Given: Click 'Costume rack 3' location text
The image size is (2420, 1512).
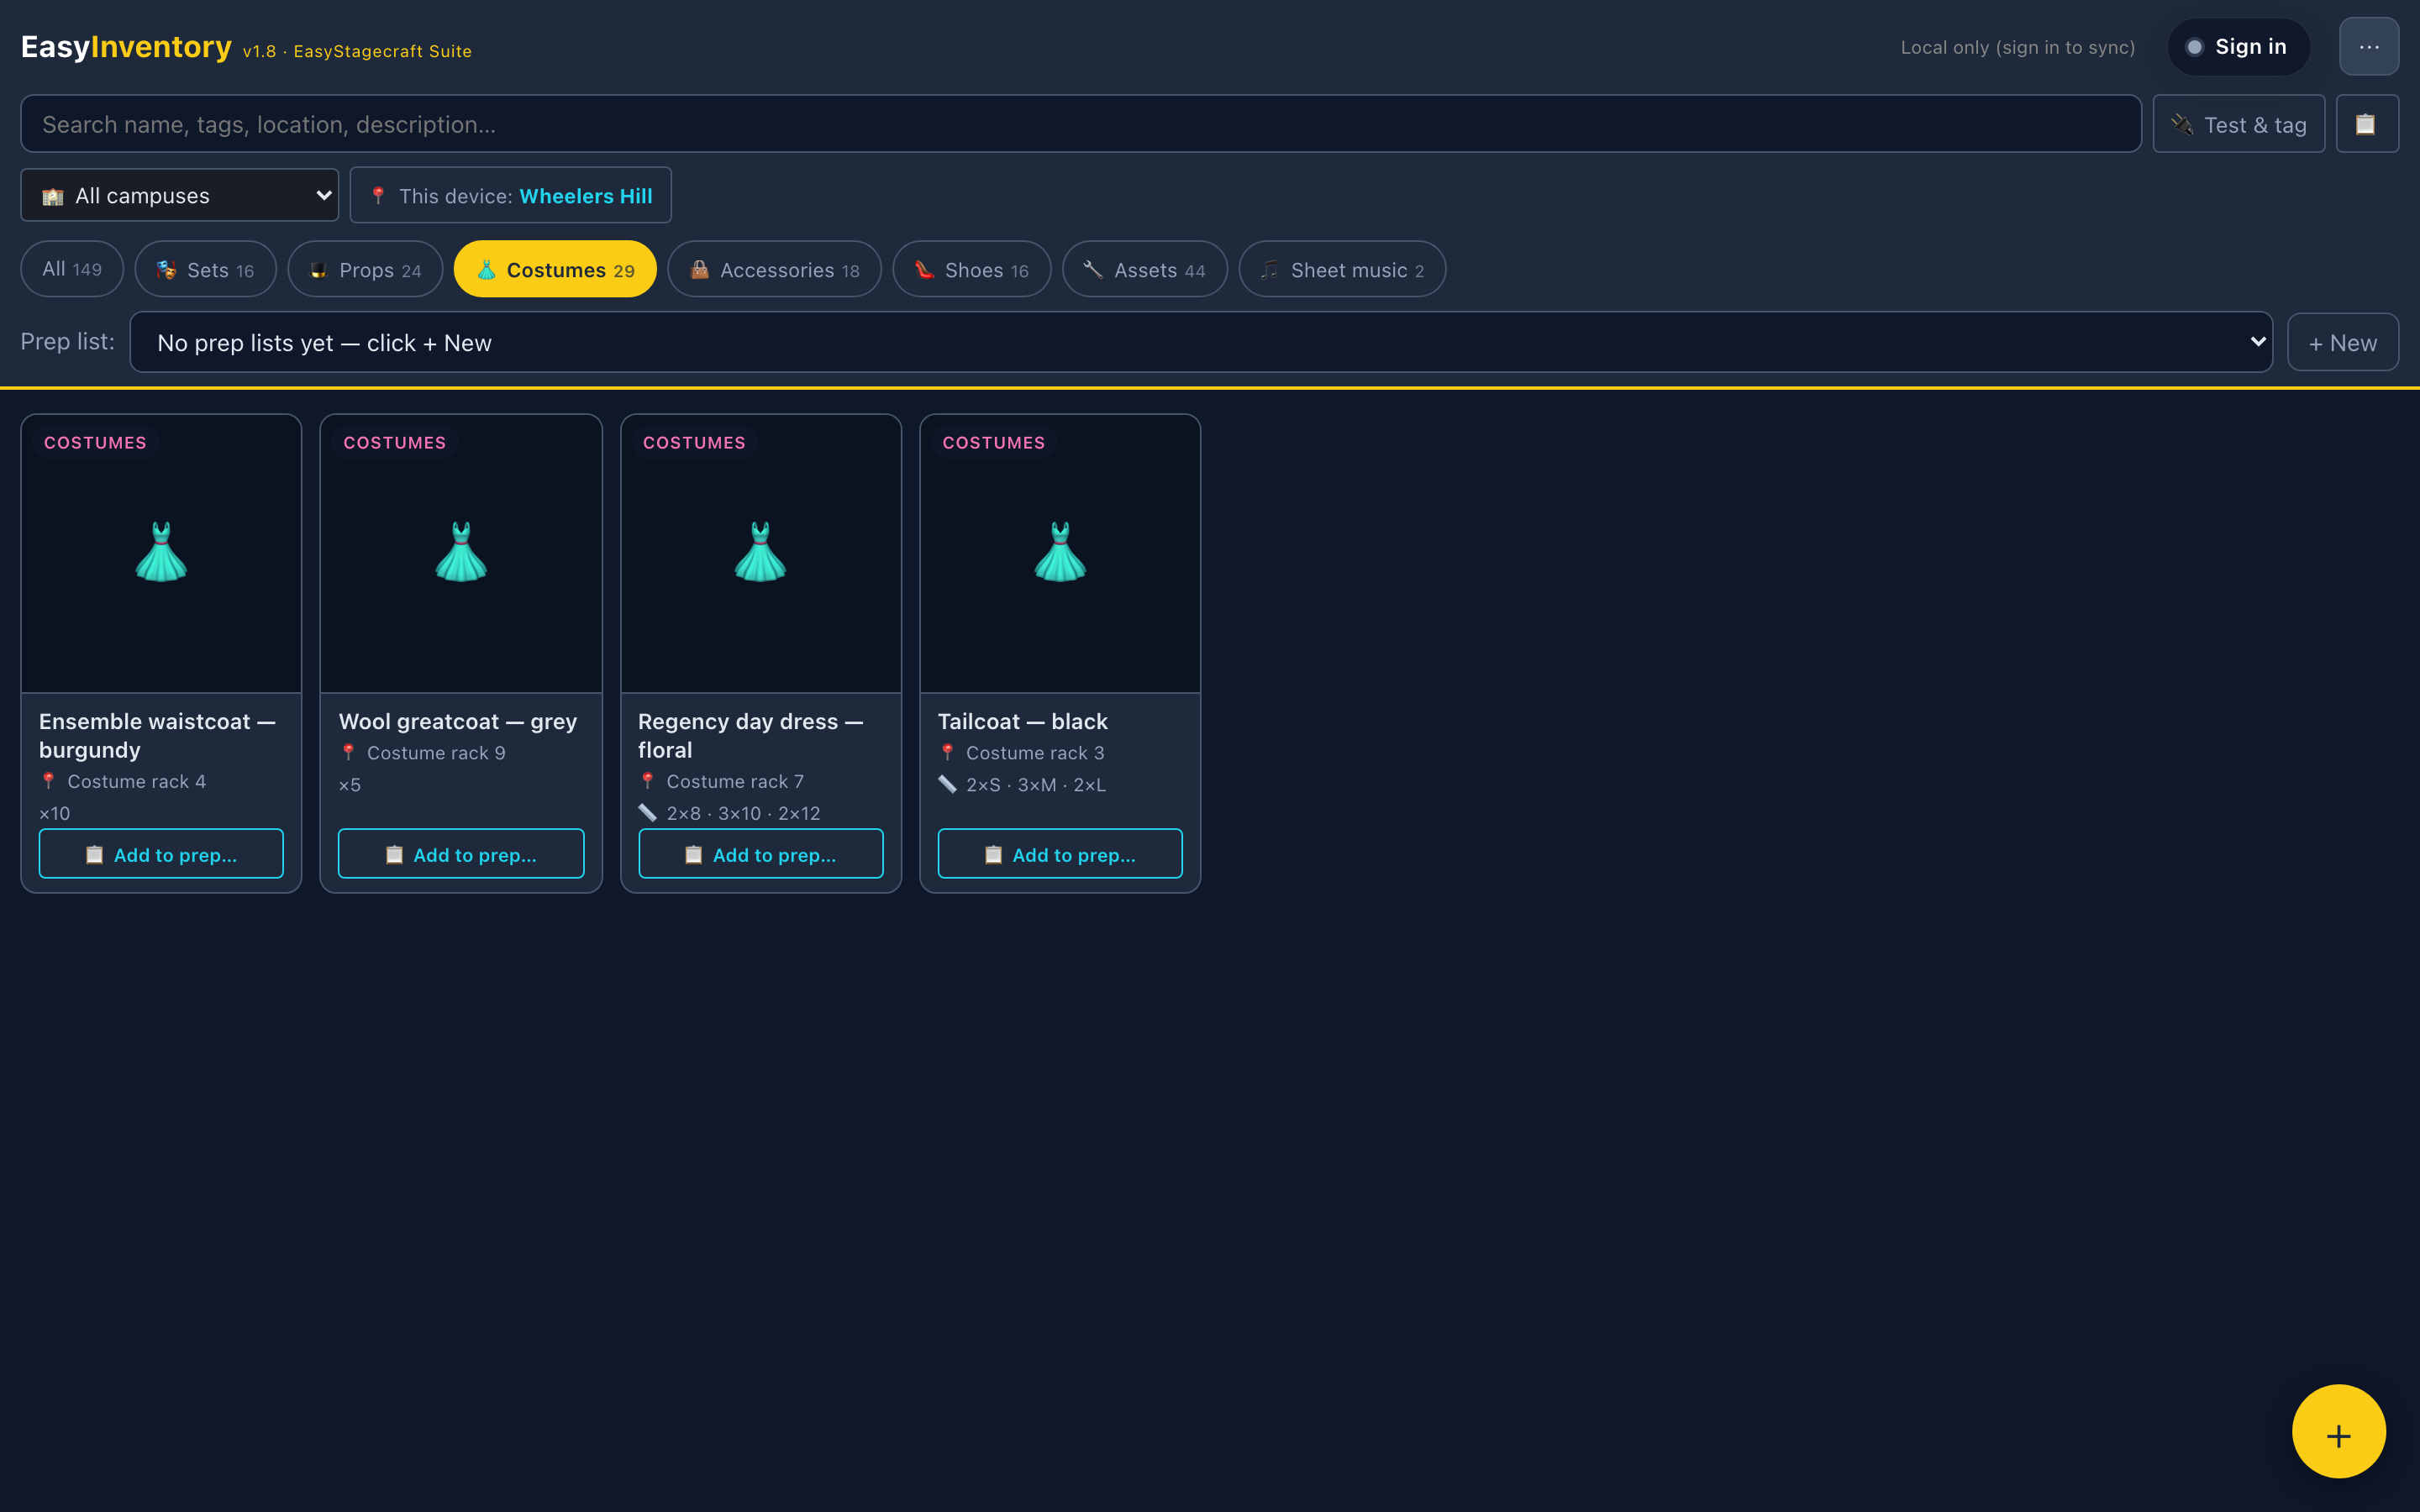Looking at the screenshot, I should click(x=1035, y=752).
